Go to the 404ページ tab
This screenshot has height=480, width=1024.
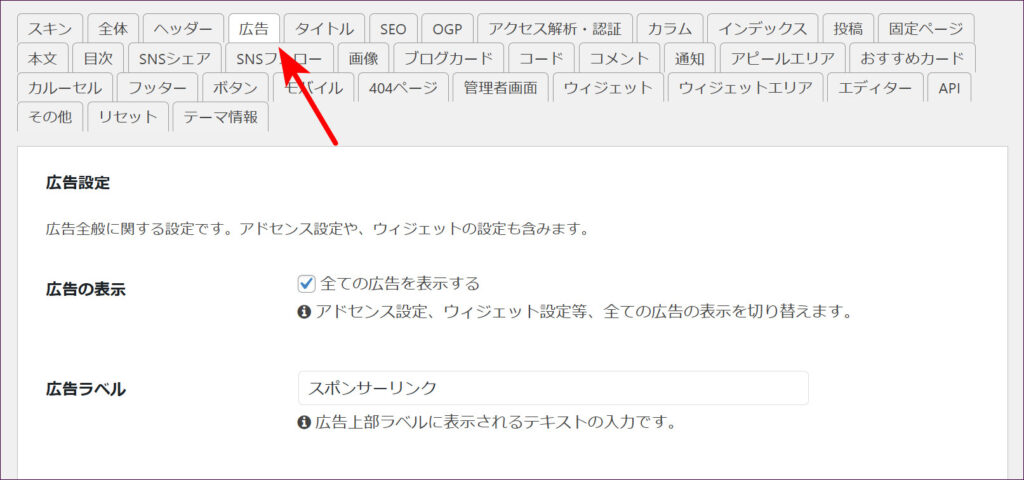(x=402, y=88)
